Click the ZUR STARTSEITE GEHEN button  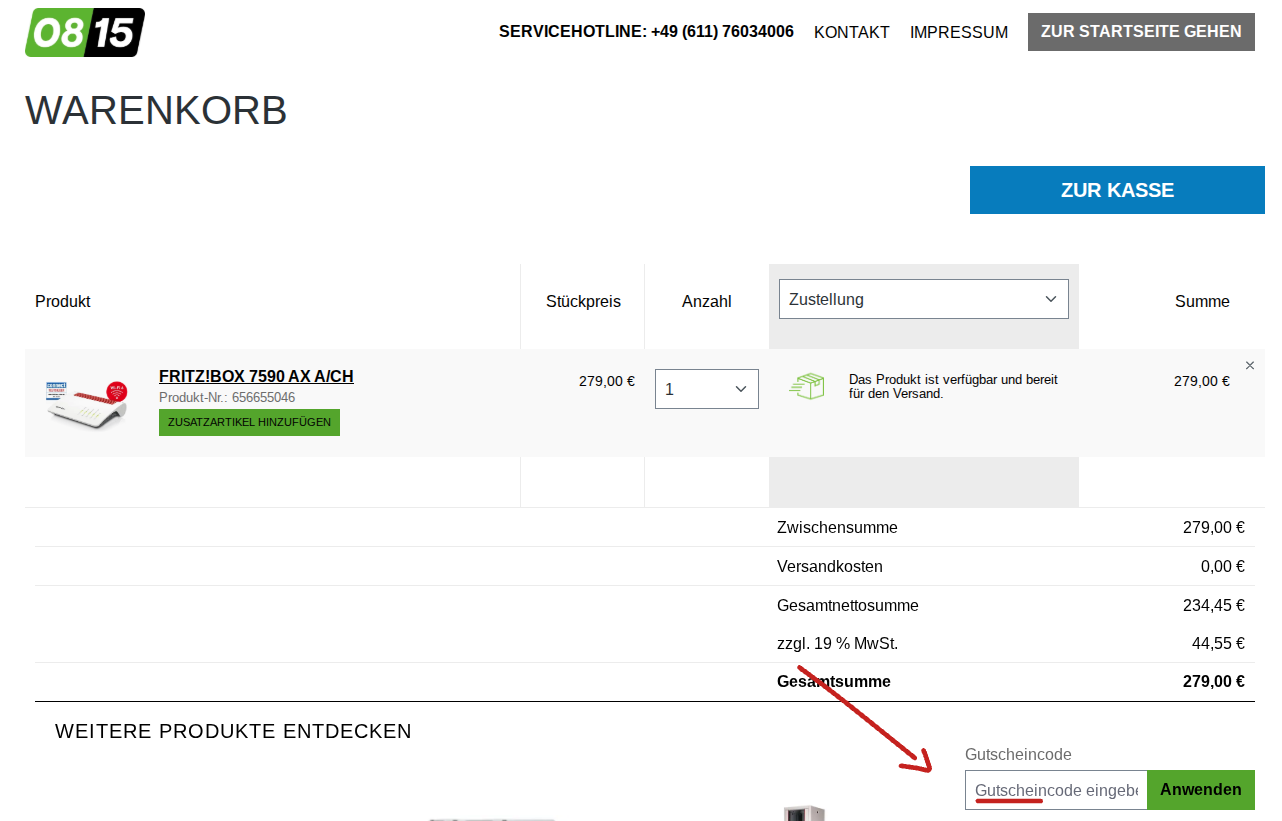pos(1140,32)
